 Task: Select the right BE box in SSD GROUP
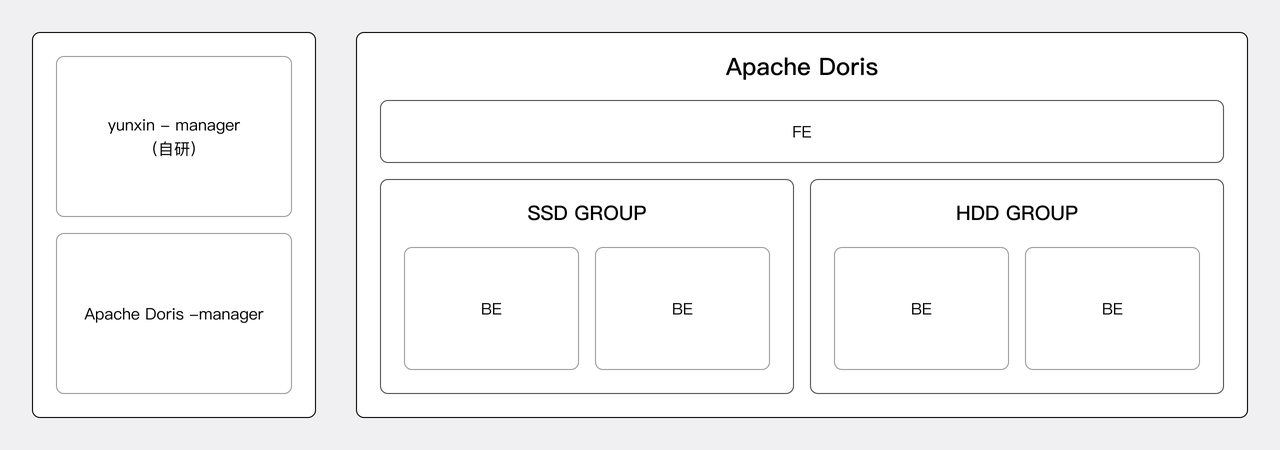pos(682,340)
